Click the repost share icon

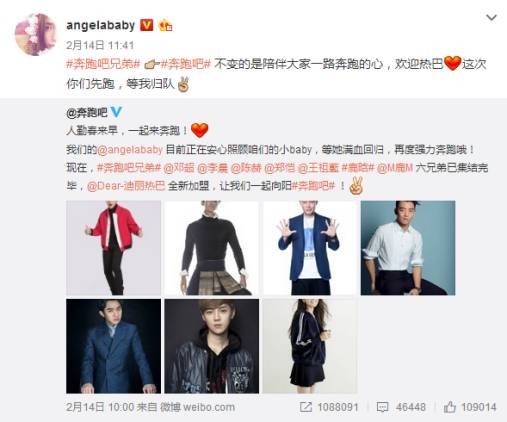coord(306,407)
